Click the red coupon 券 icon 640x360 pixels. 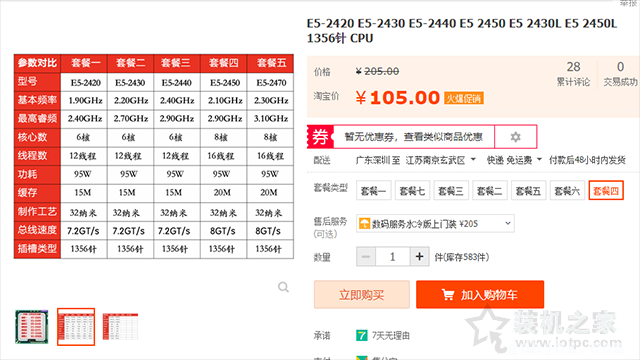pos(320,137)
